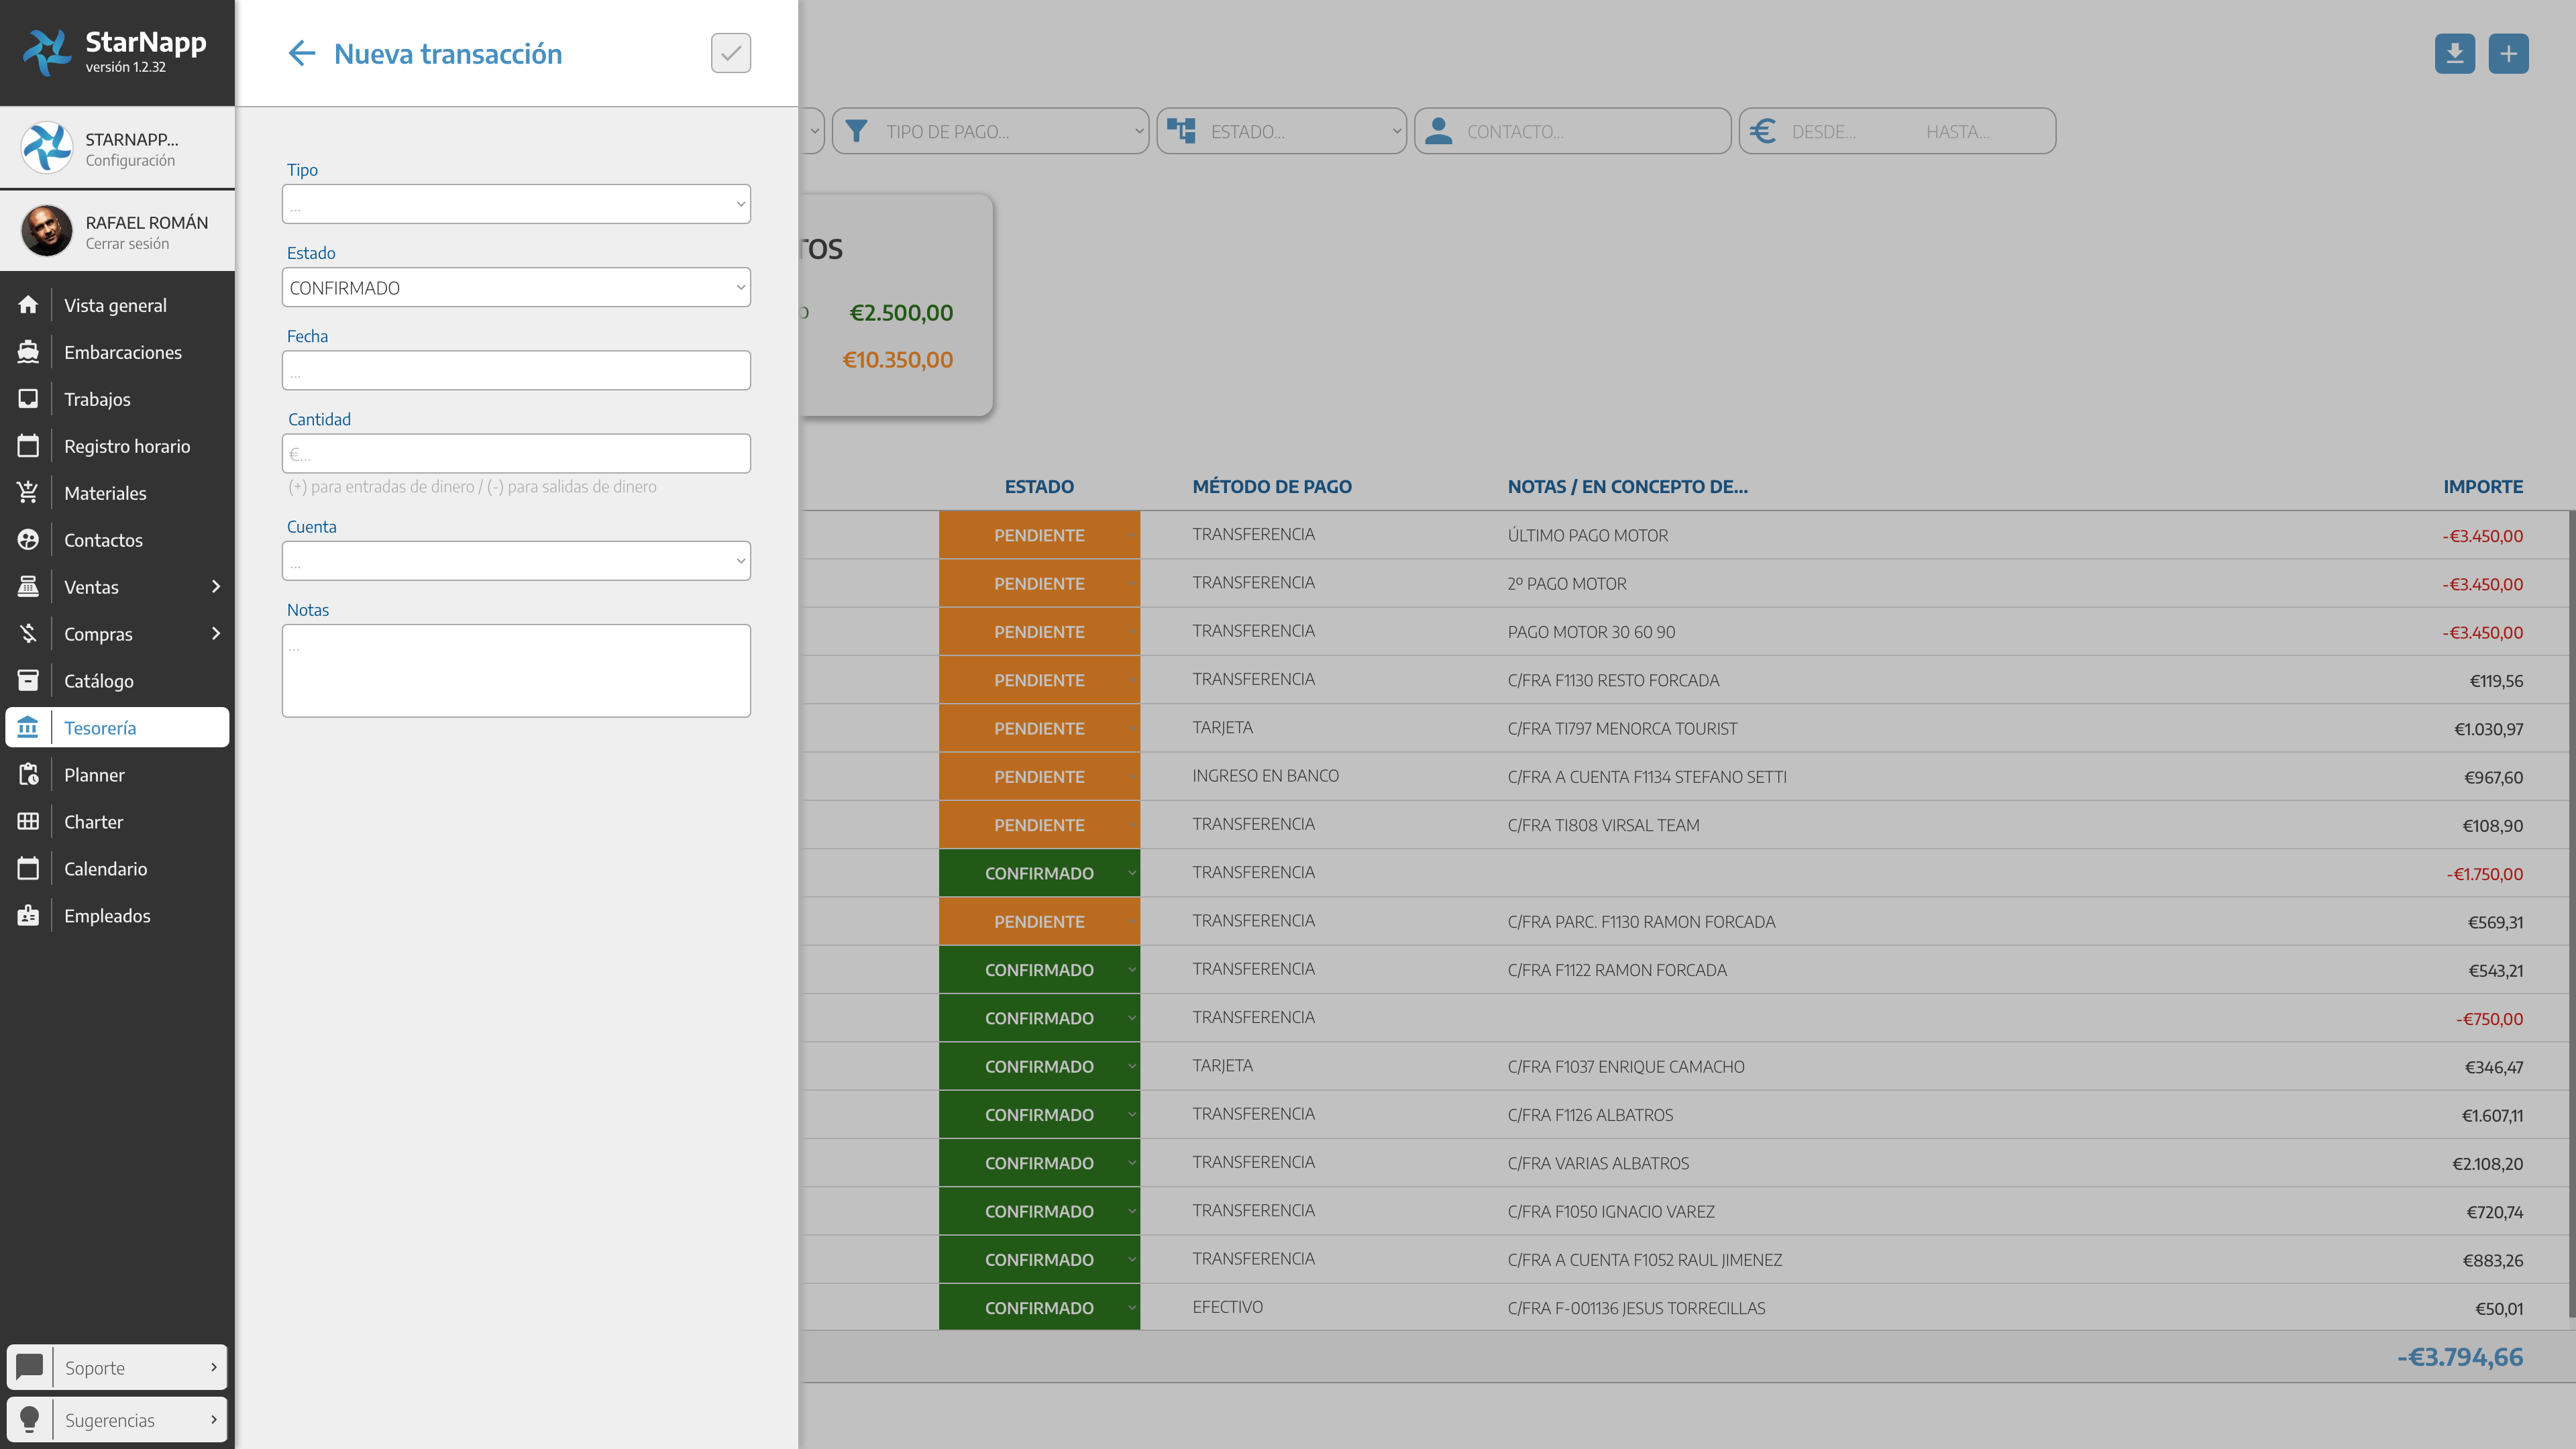This screenshot has width=2576, height=1449.
Task: Expand the TIPO DE PAGO filter dropdown
Action: pos(990,132)
